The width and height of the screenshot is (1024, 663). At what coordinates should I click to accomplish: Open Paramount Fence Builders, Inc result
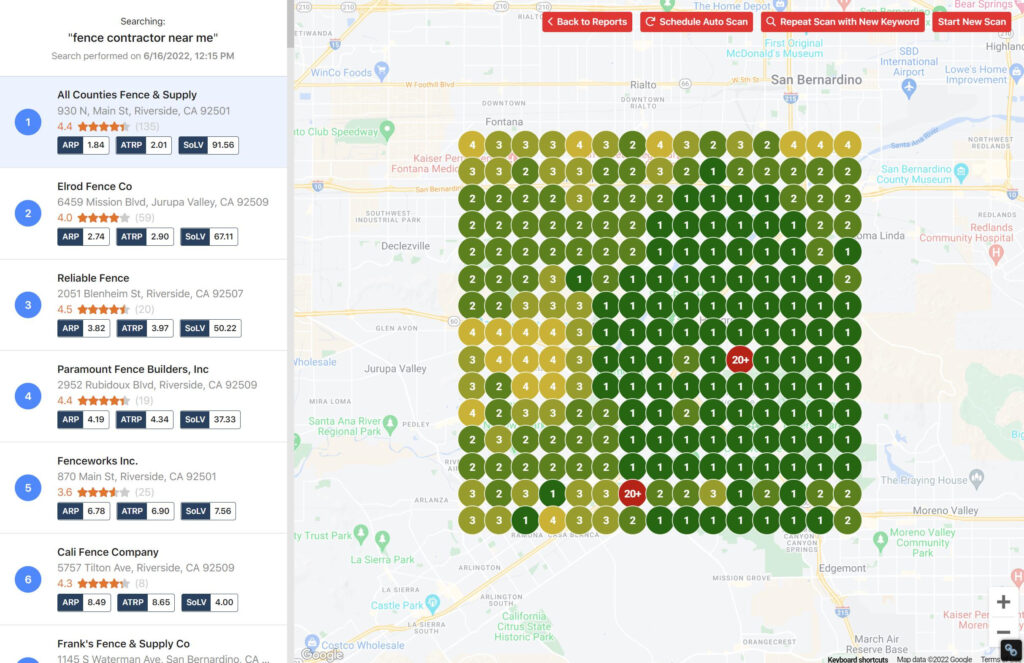(132, 369)
